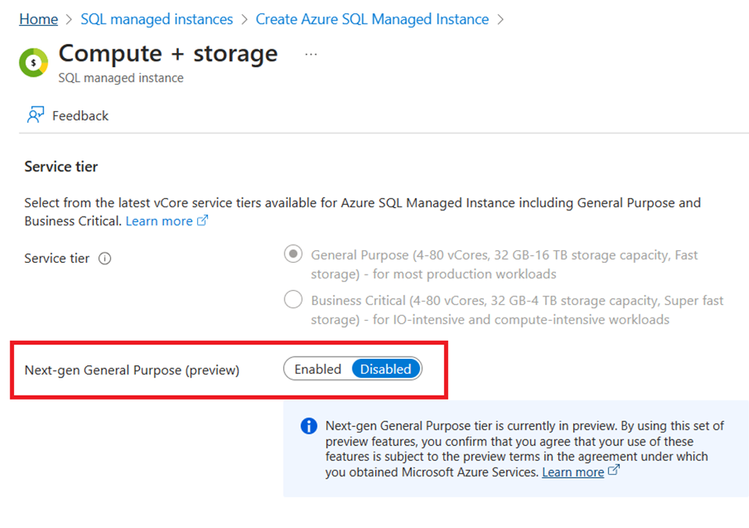
Task: Click external link icon in preview notice
Action: [614, 471]
